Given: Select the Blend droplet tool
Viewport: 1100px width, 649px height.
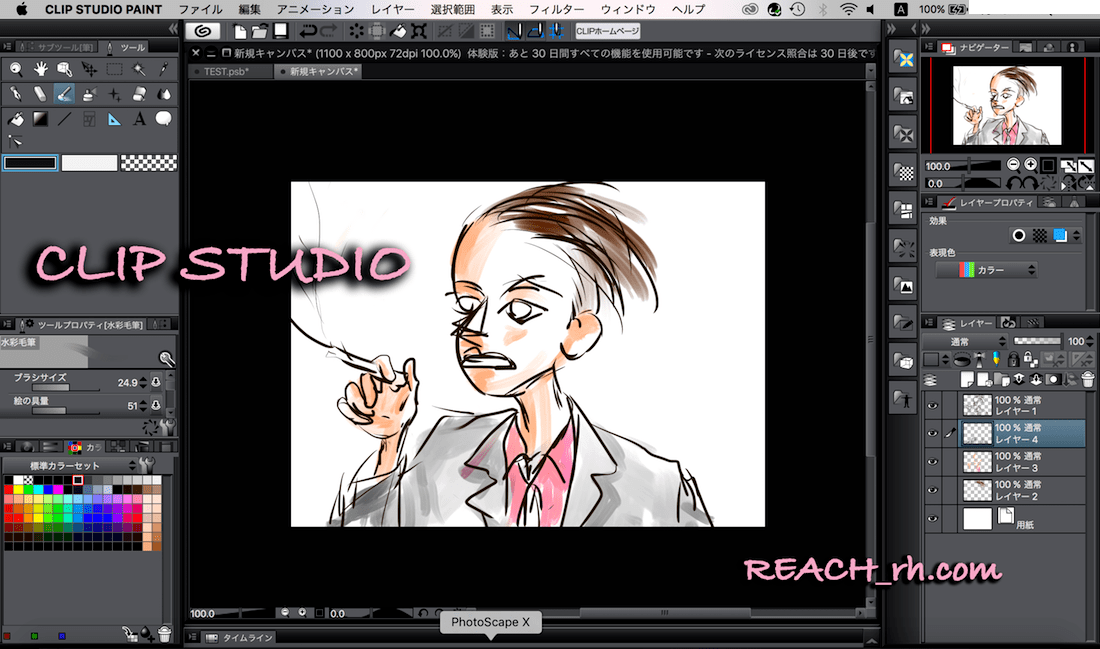Looking at the screenshot, I should pos(163,94).
